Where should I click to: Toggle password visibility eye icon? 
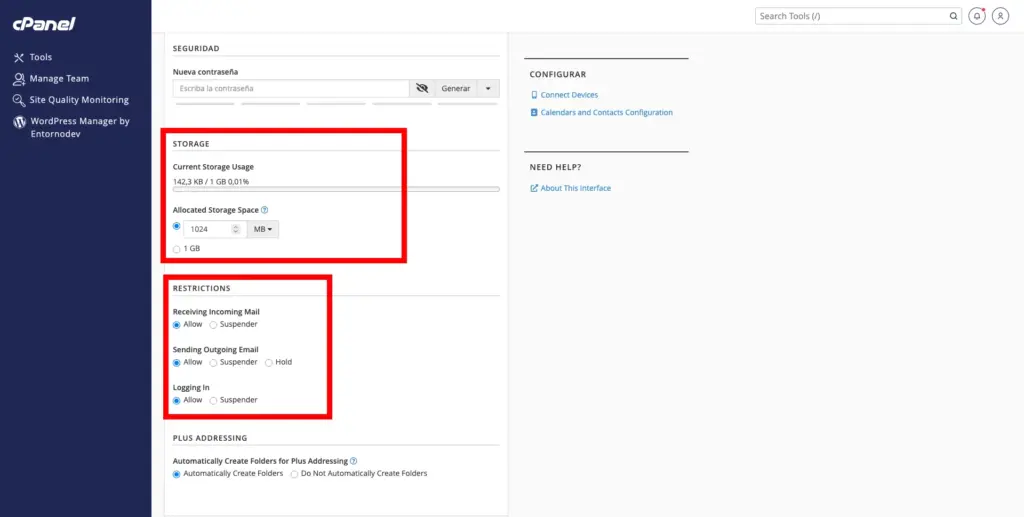tap(422, 88)
